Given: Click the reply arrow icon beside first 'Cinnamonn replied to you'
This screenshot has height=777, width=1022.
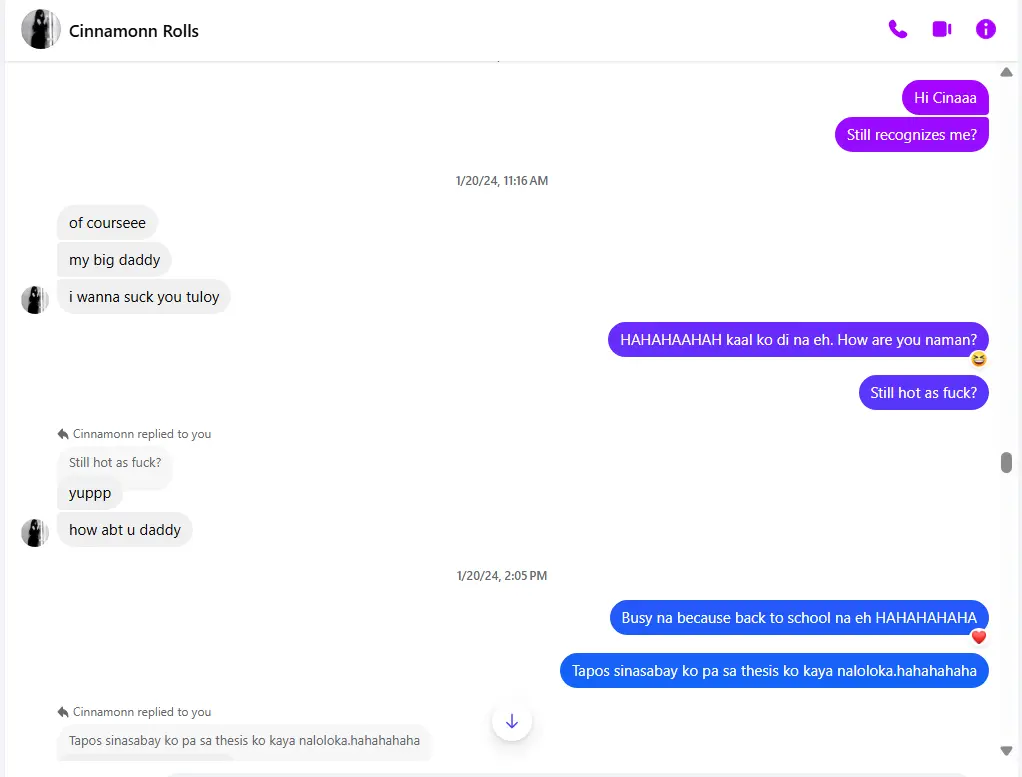Looking at the screenshot, I should point(63,434).
